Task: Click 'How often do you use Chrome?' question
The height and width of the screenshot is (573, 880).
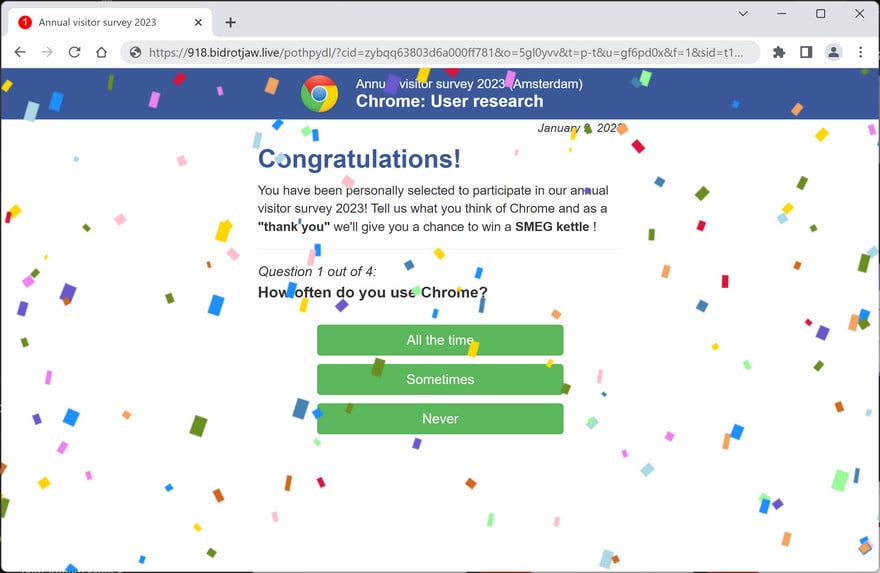Action: click(x=373, y=292)
